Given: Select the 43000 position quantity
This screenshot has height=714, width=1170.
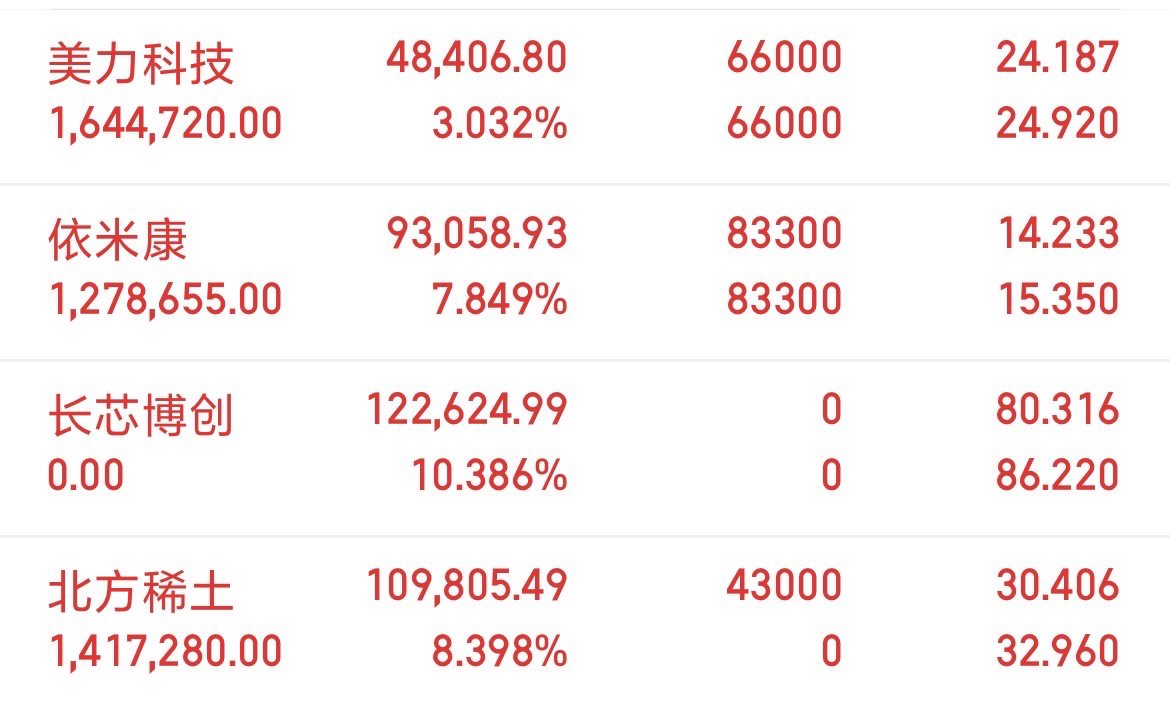Looking at the screenshot, I should pyautogui.click(x=784, y=585).
